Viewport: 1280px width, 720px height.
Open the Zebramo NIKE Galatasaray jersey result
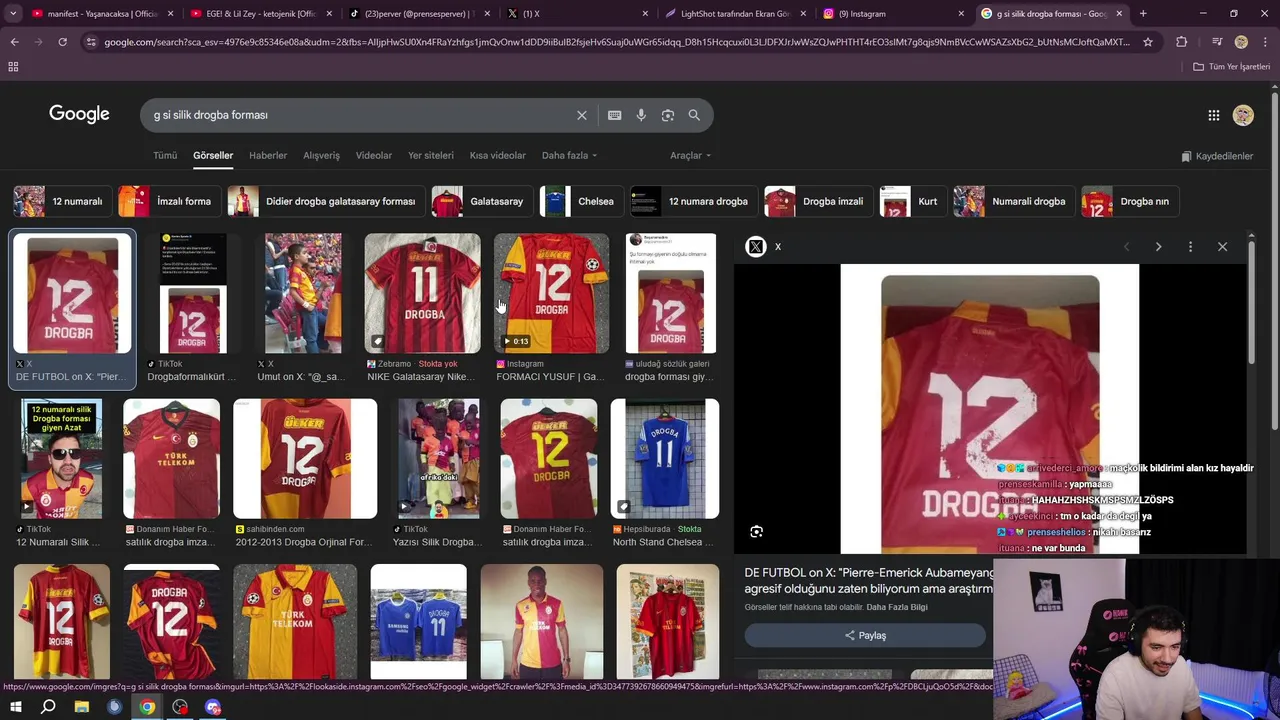pyautogui.click(x=422, y=308)
